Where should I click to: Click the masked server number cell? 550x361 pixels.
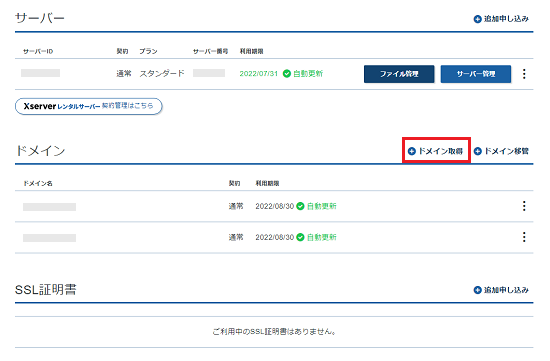[x=209, y=73]
